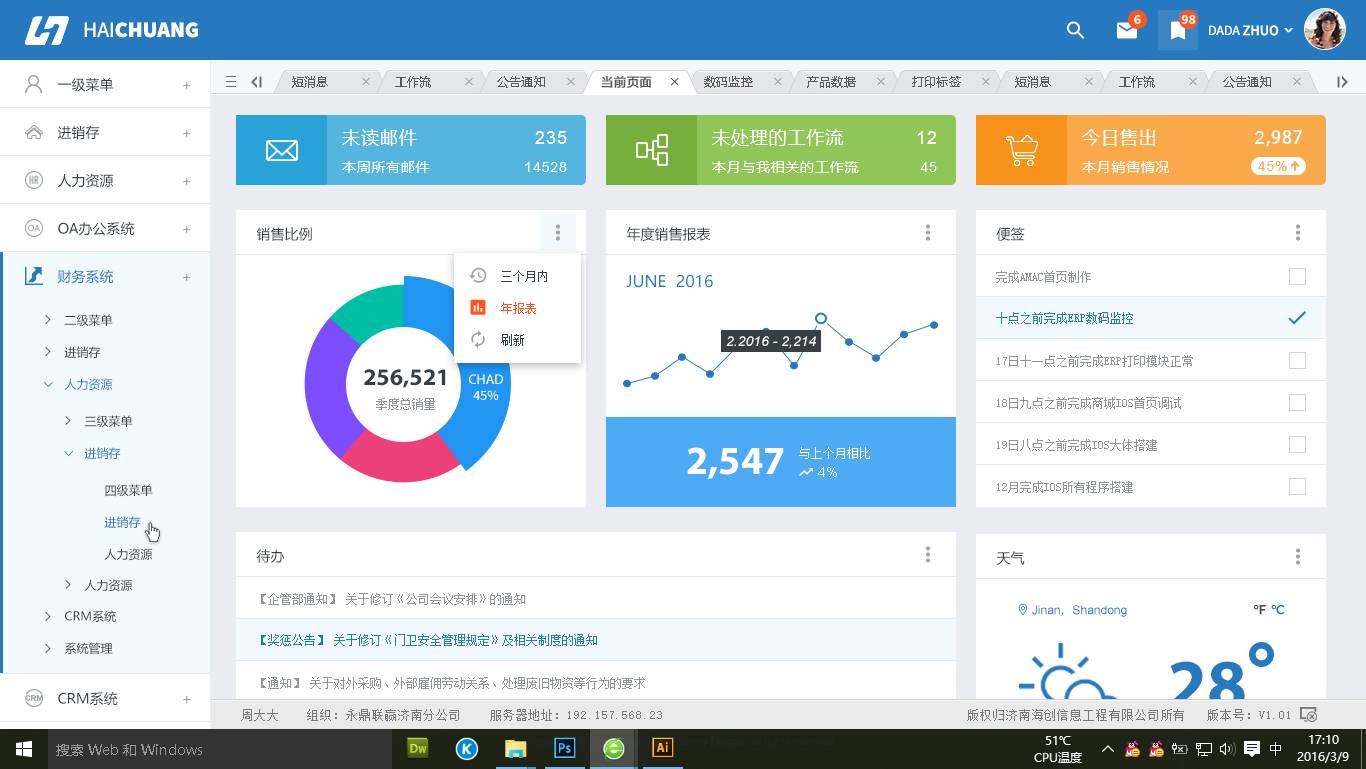Open the mail icon with badge 6

pyautogui.click(x=1127, y=30)
